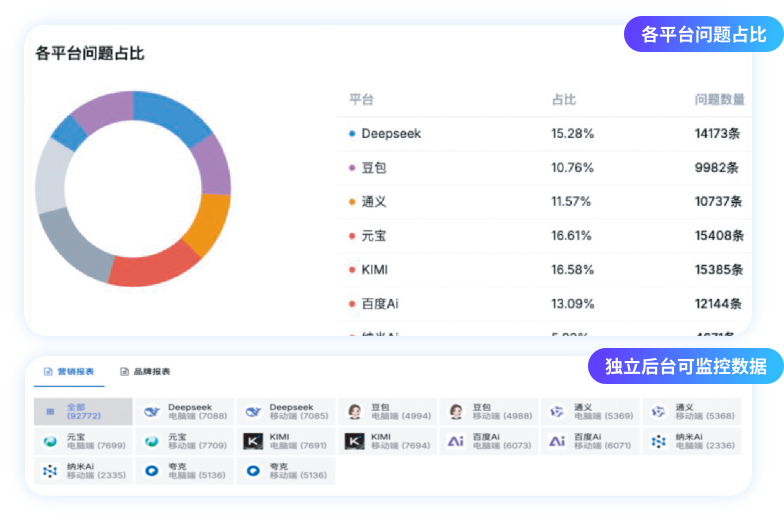Click the light gray donut chart segment
Viewport: 784px width, 520px height.
tap(50, 176)
